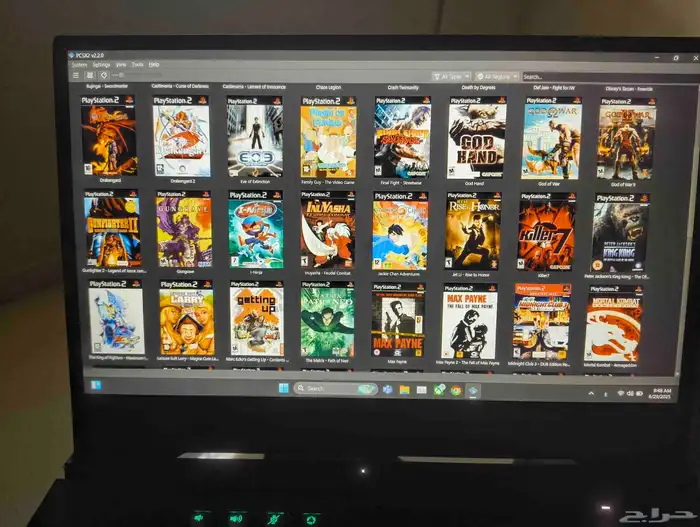Open the All Types filter dropdown
The image size is (700, 527).
tap(451, 77)
